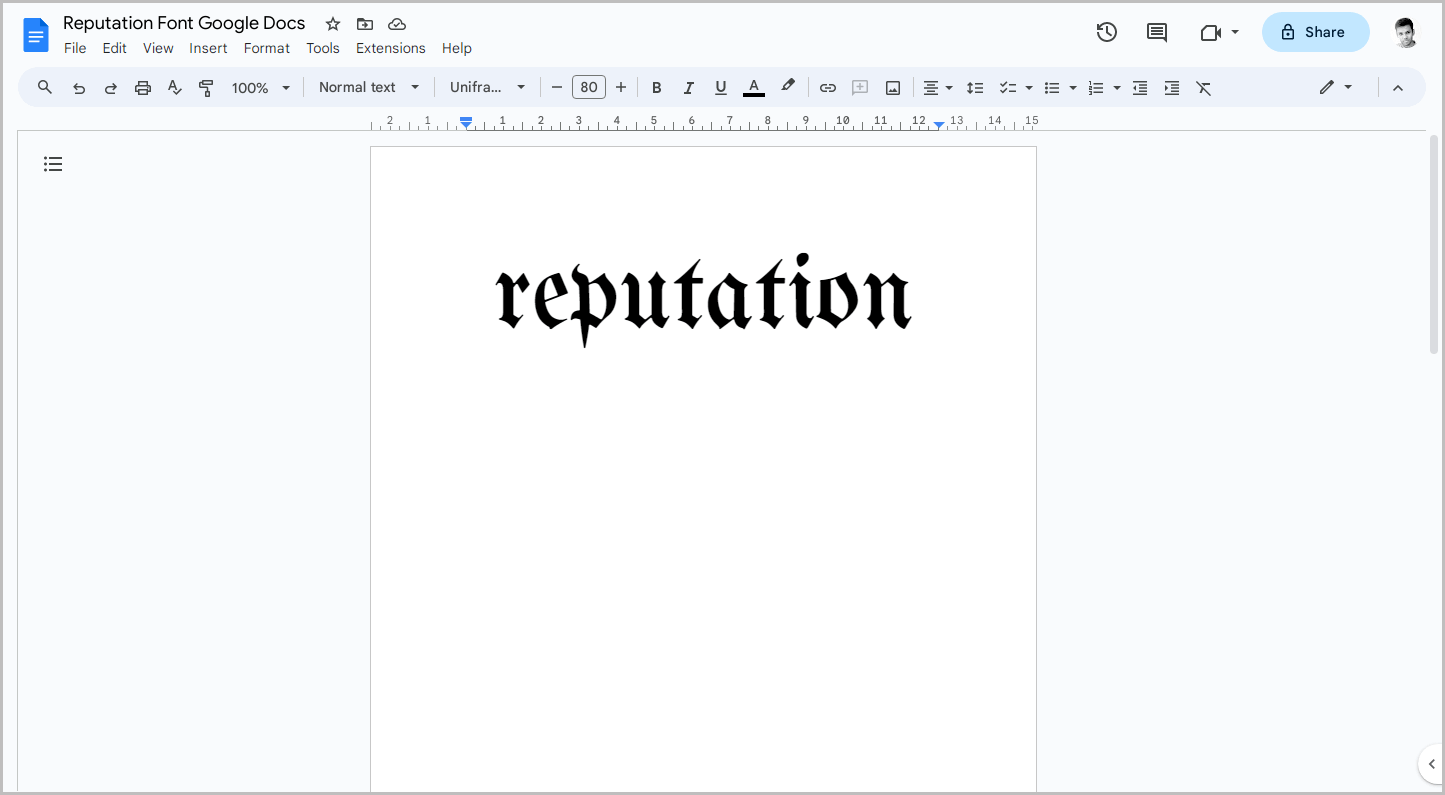Open the Format menu
Image resolution: width=1445 pixels, height=795 pixels.
(266, 48)
